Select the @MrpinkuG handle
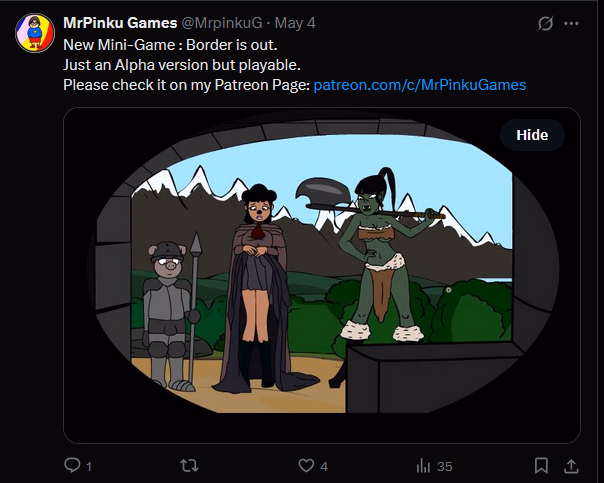The width and height of the screenshot is (604, 483). (x=221, y=23)
